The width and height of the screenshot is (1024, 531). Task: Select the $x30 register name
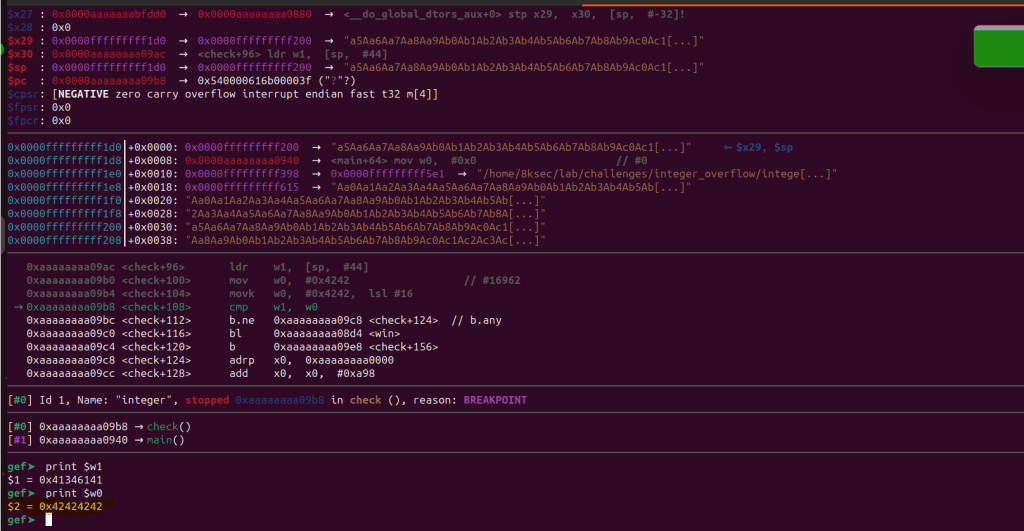(x=20, y=54)
